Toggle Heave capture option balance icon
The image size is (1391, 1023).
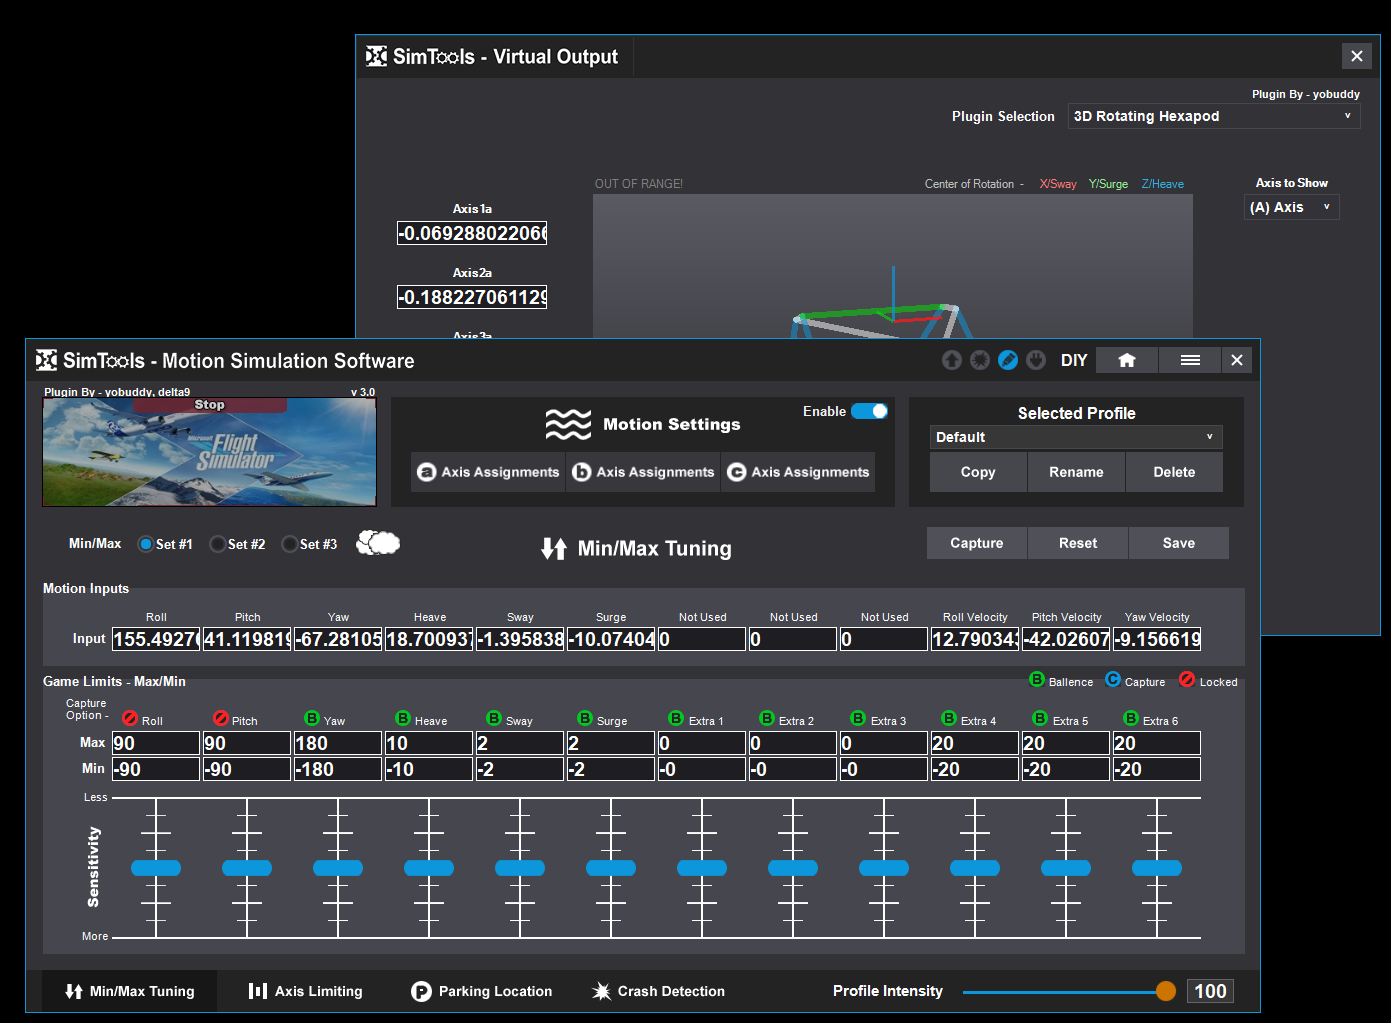(403, 718)
